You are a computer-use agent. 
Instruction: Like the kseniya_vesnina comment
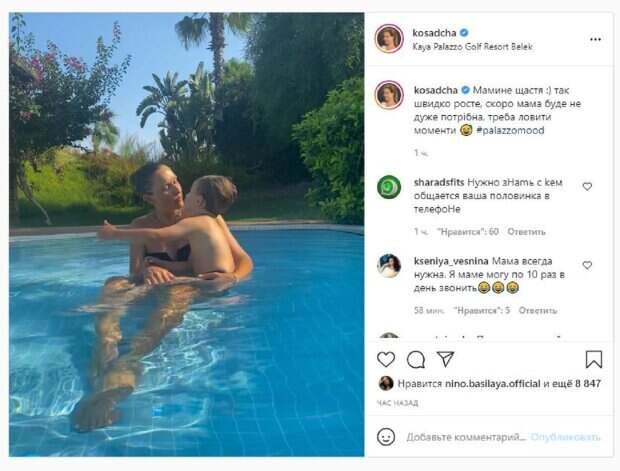pos(587,265)
